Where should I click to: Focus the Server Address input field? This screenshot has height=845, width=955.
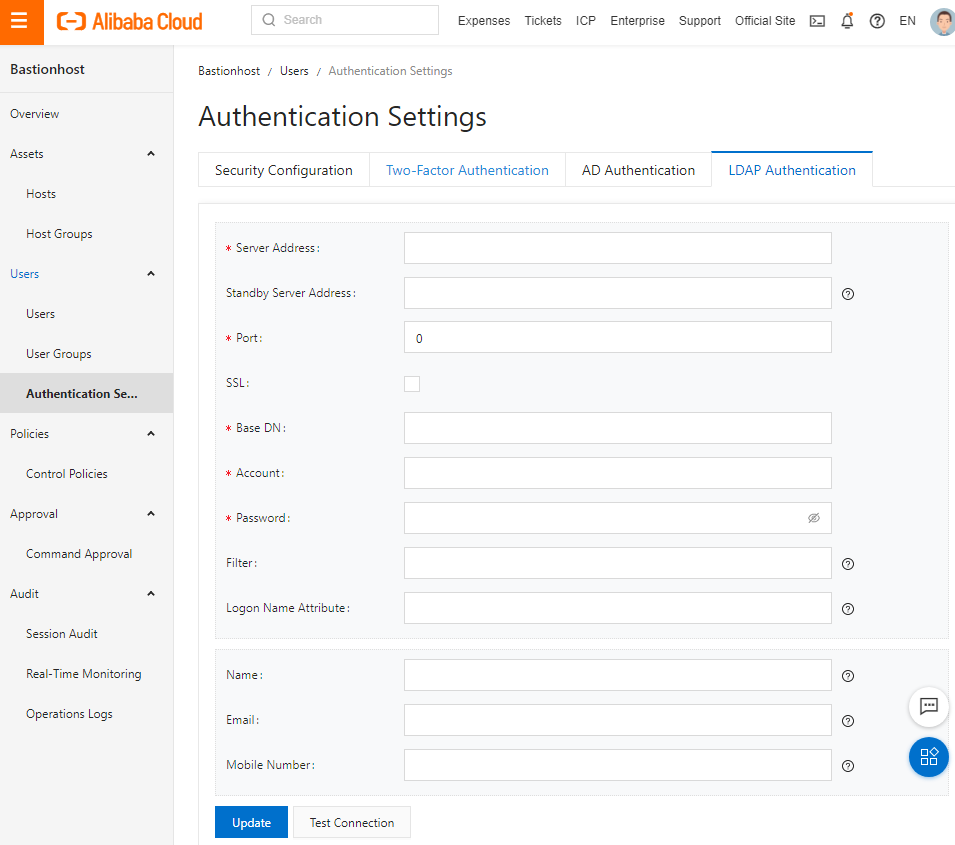point(617,248)
